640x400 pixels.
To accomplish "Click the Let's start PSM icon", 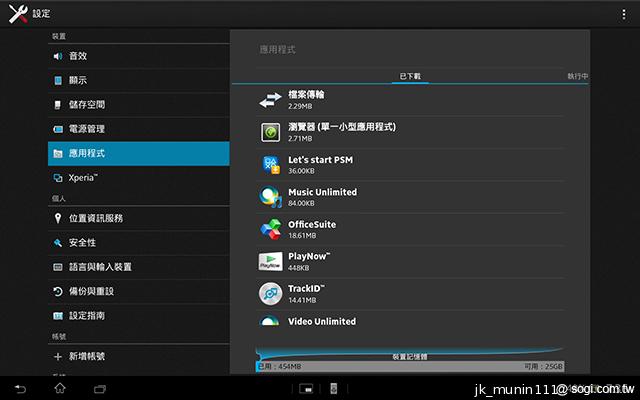I will click(x=271, y=165).
